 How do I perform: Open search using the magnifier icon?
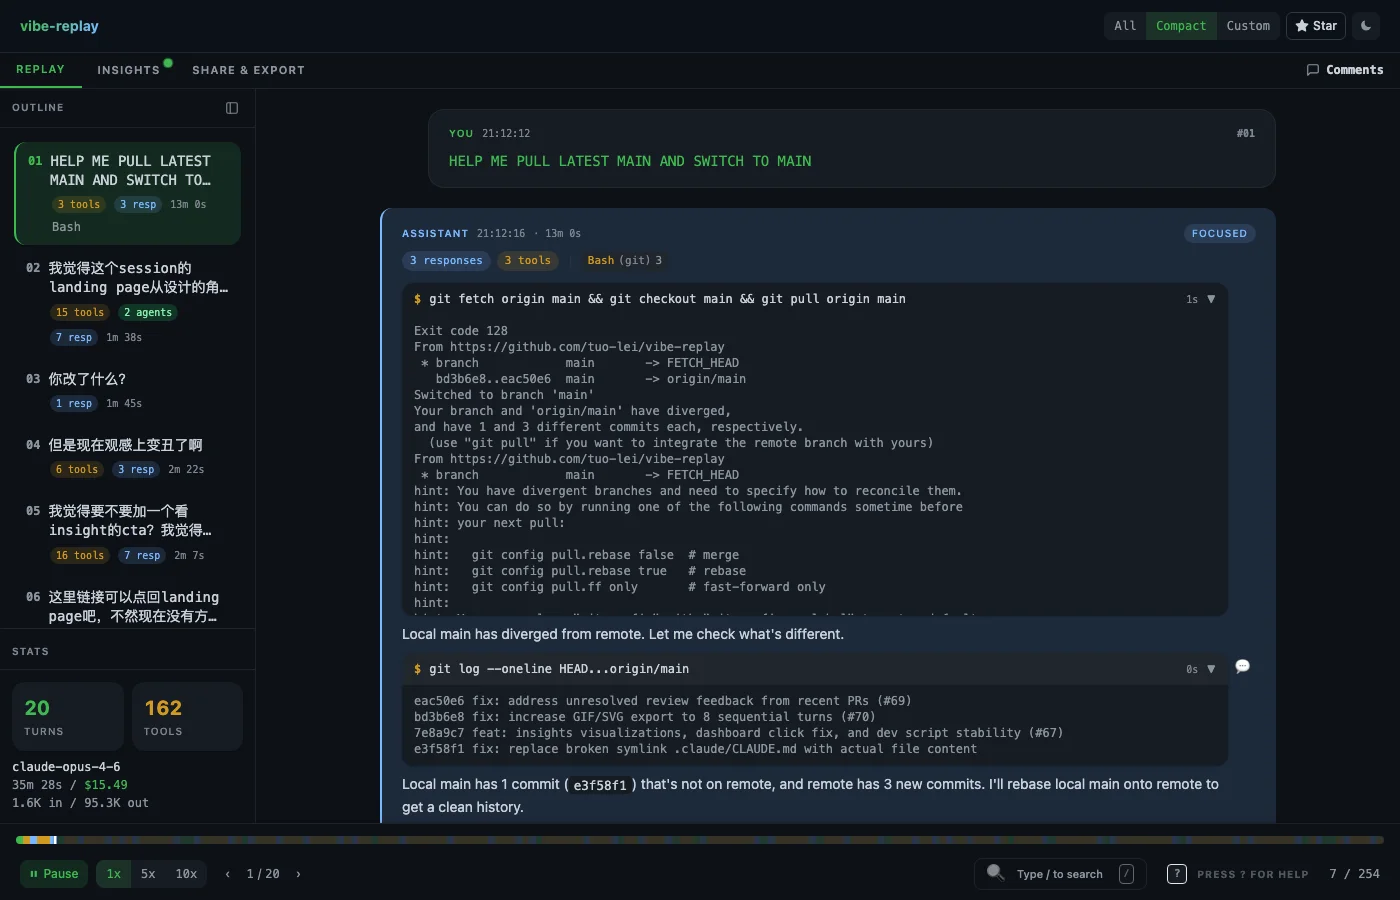pos(996,873)
